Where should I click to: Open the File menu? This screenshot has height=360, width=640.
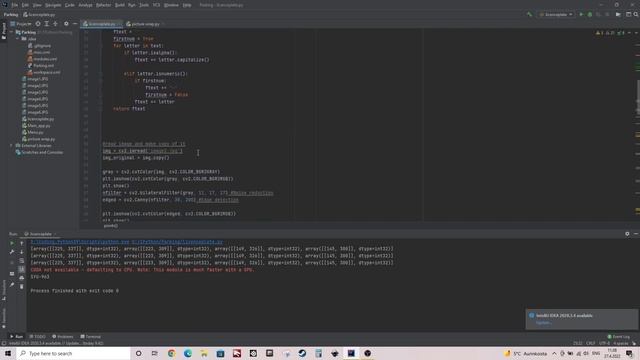point(15,5)
